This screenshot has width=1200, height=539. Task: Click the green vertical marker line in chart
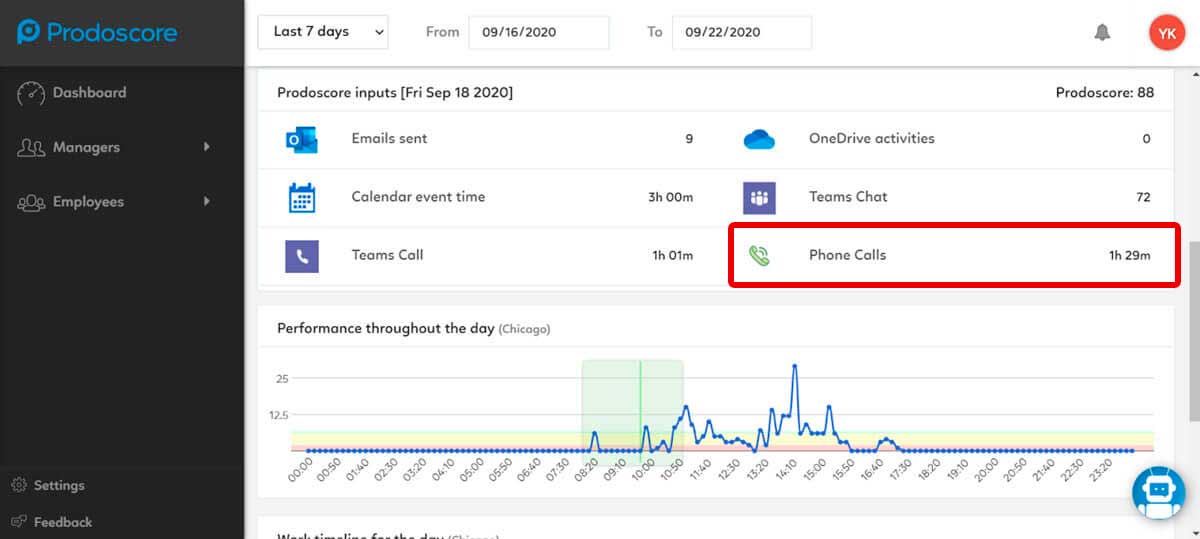[x=640, y=406]
